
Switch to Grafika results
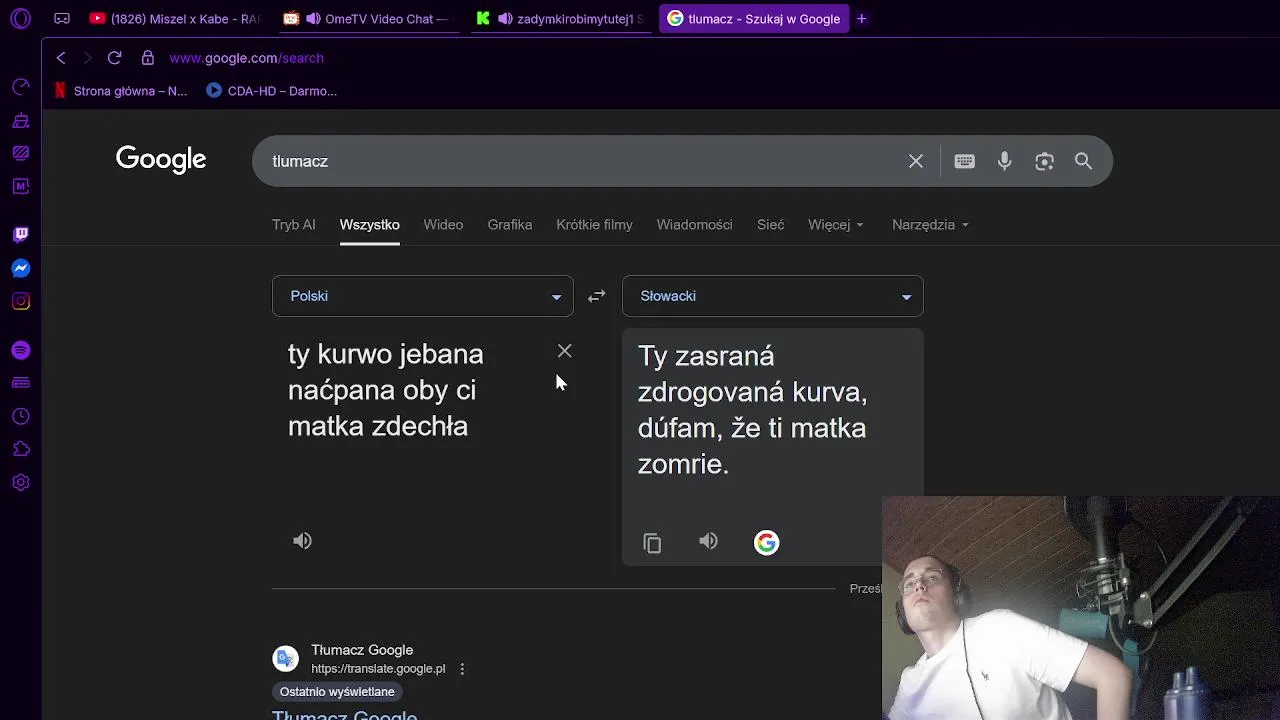pos(510,225)
